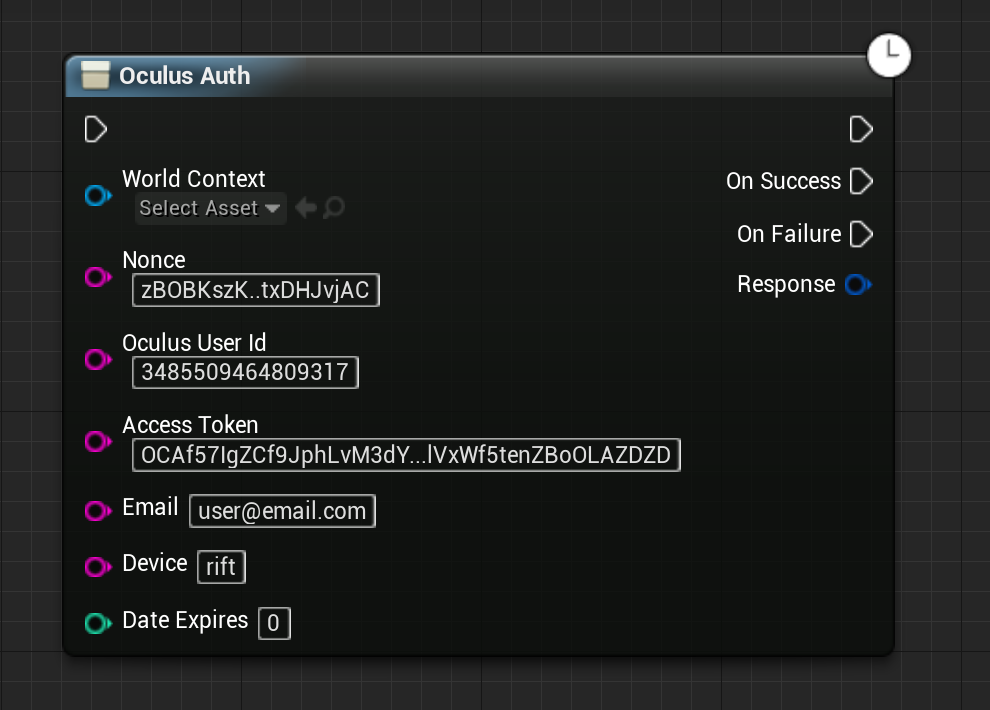Click the input execution pin
Viewport: 990px width, 710px height.
tap(96, 129)
